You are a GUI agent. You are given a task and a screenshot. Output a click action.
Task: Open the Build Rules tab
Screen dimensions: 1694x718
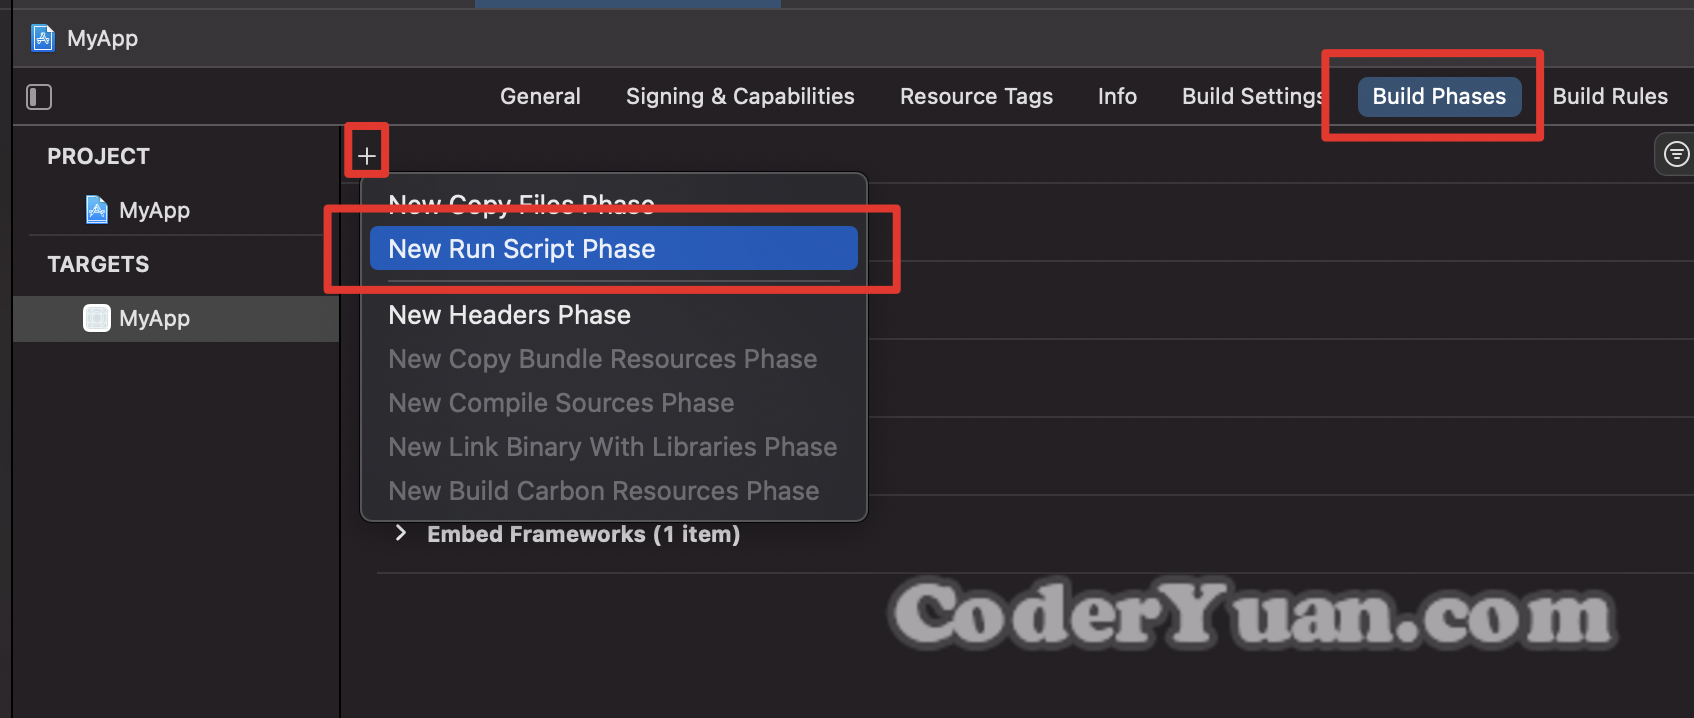(x=1610, y=96)
